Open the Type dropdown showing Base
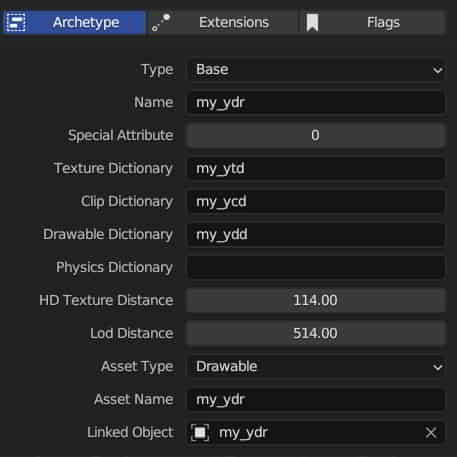The width and height of the screenshot is (457, 457). pos(316,70)
